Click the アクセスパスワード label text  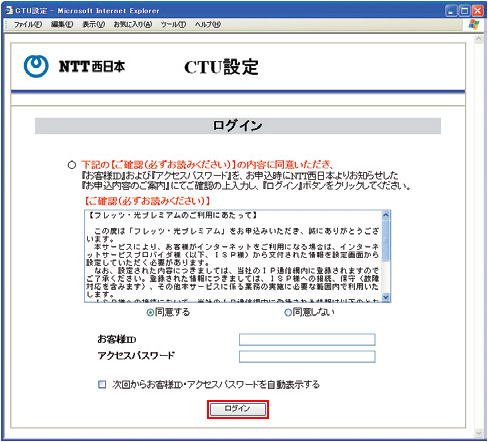point(136,356)
